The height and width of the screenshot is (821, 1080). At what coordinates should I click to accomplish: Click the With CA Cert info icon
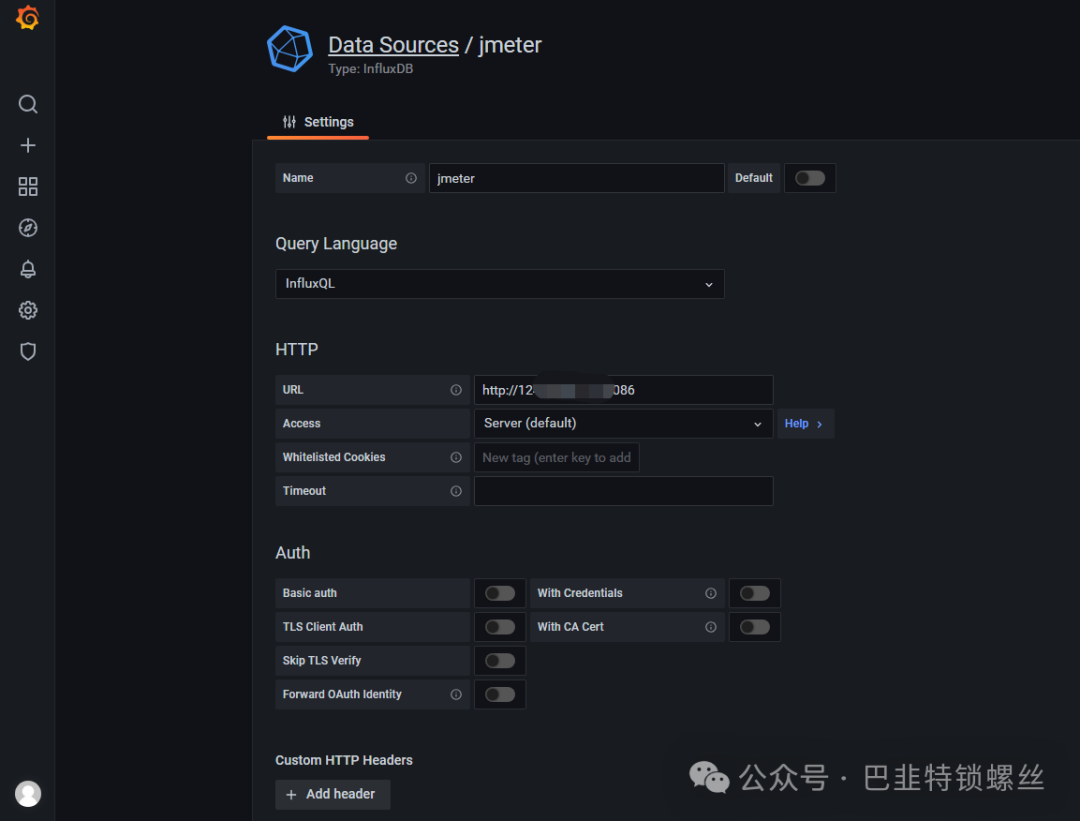point(711,627)
